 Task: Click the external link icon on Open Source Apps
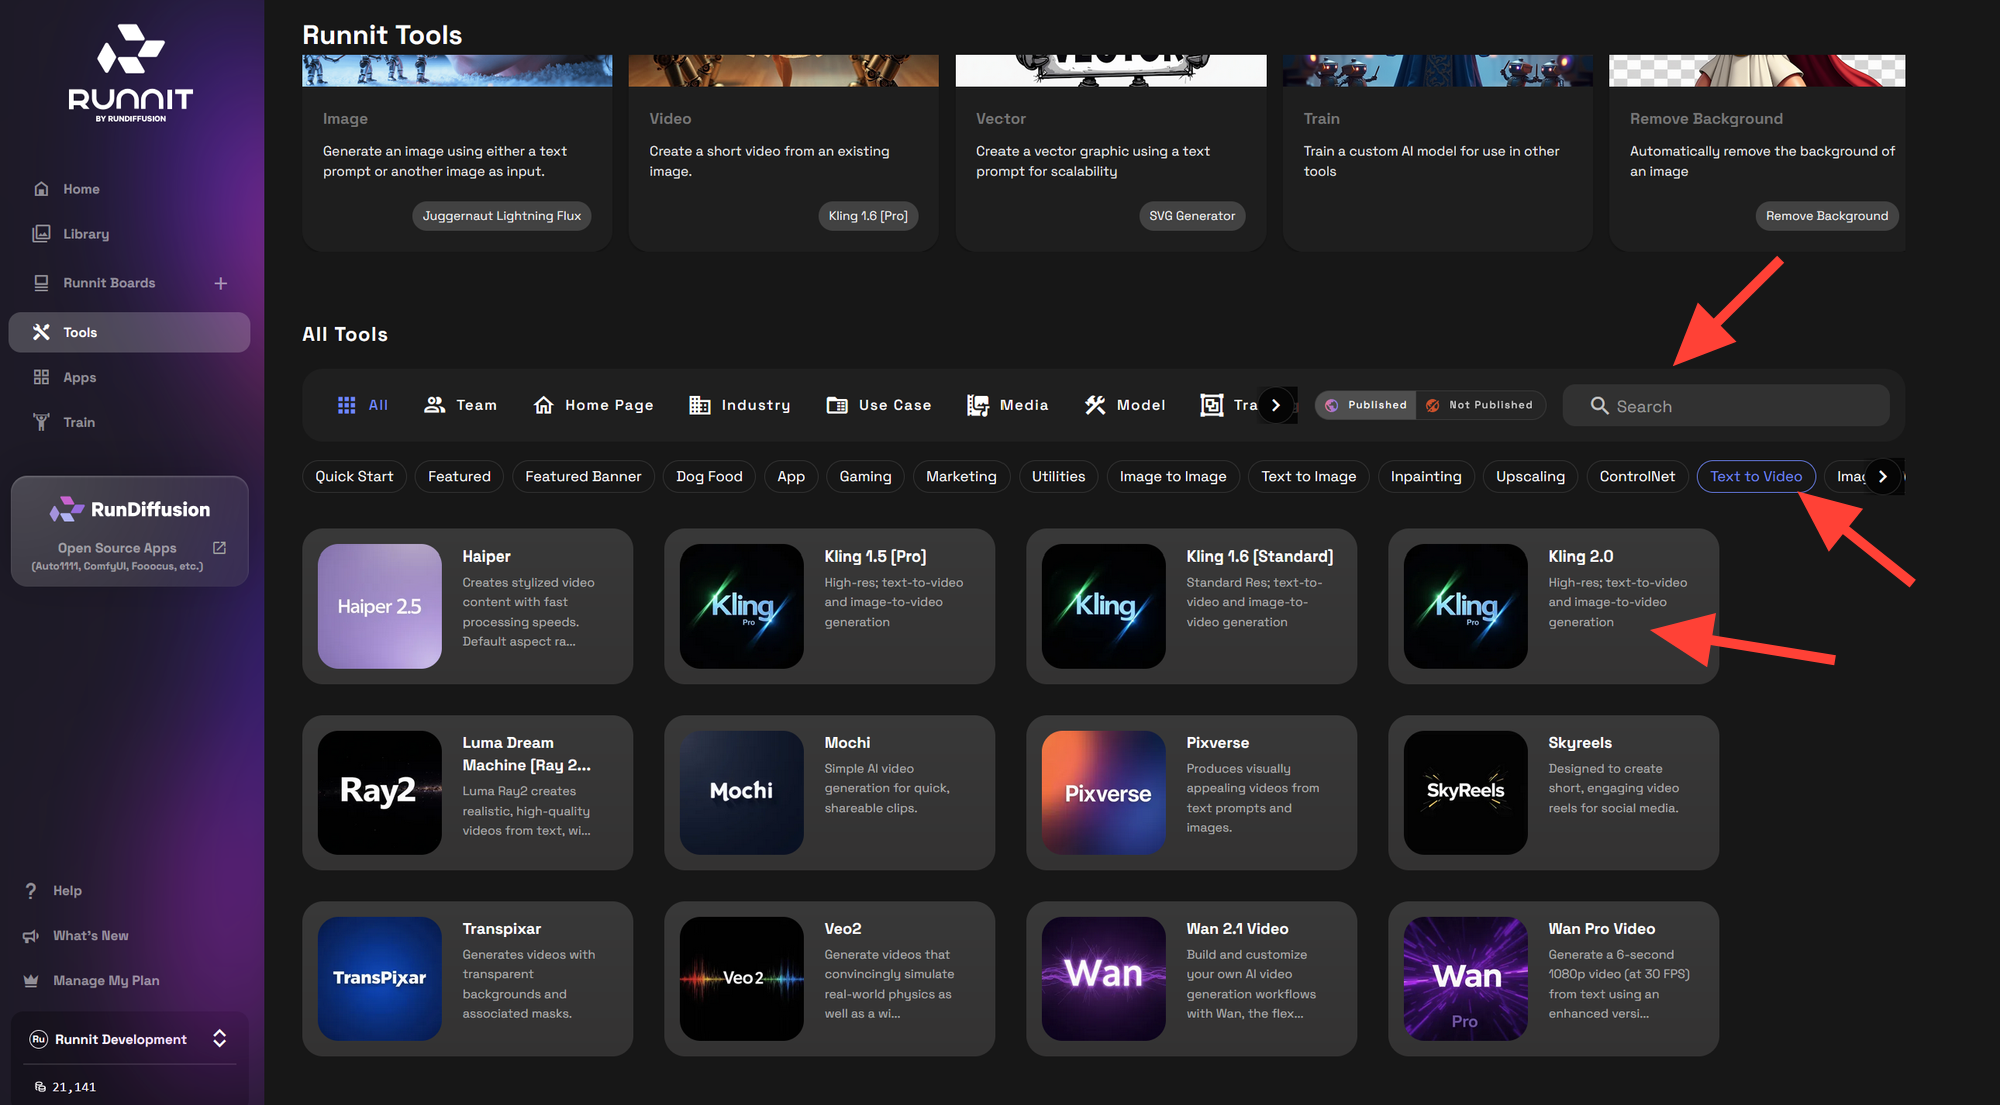220,548
